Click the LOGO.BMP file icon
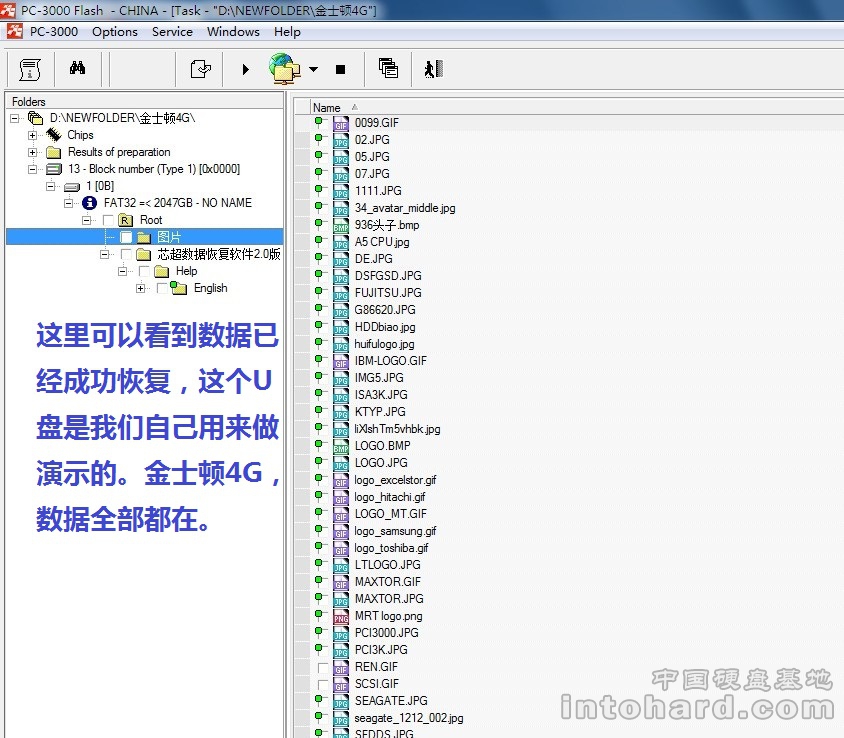This screenshot has width=844, height=738. [x=341, y=447]
